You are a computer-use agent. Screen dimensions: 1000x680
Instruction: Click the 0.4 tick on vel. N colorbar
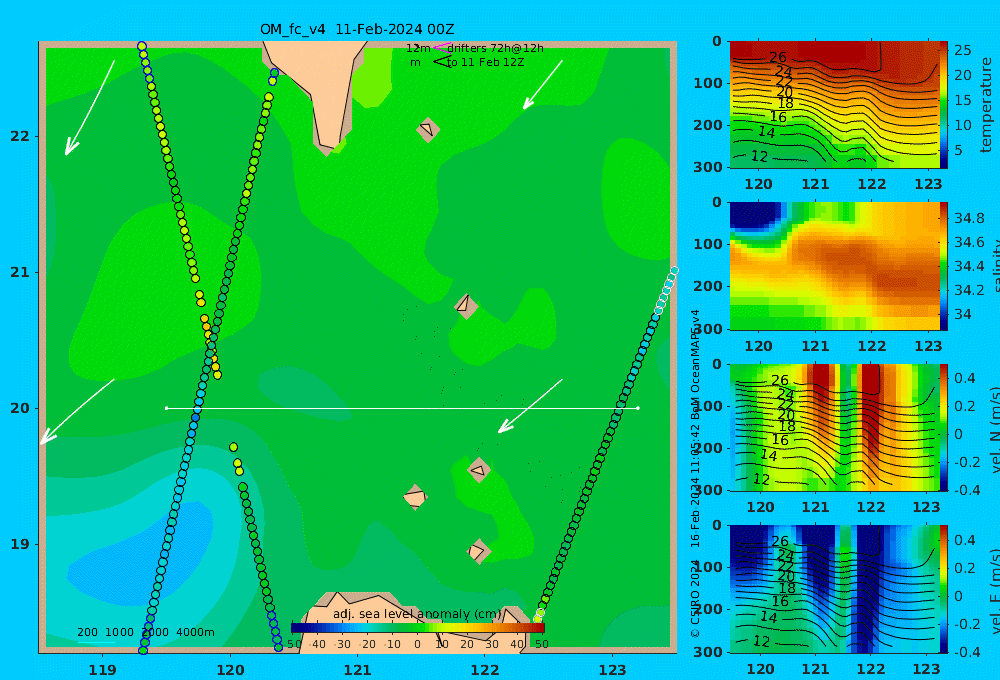point(965,378)
